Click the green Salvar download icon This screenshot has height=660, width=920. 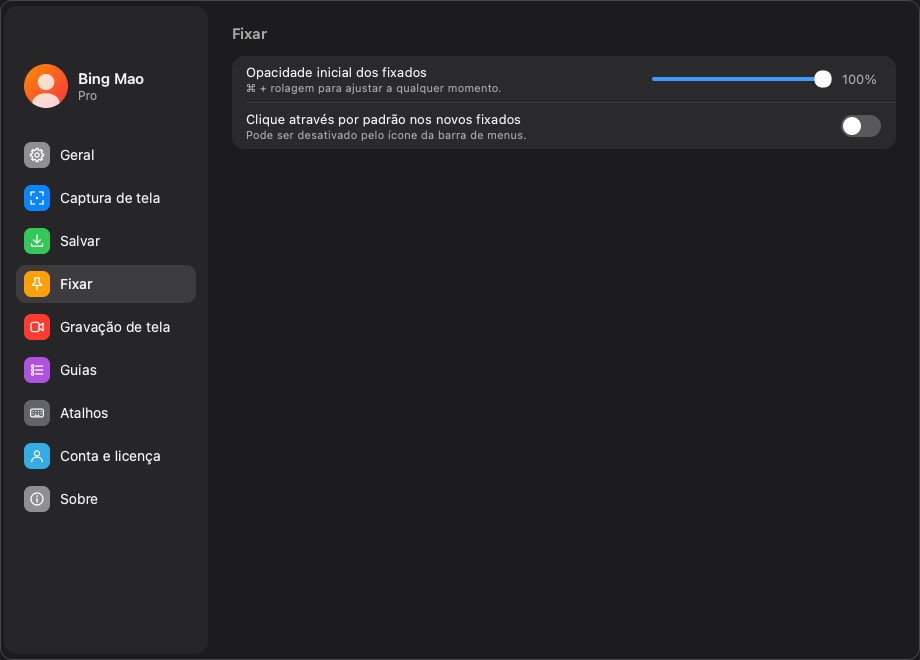[37, 241]
